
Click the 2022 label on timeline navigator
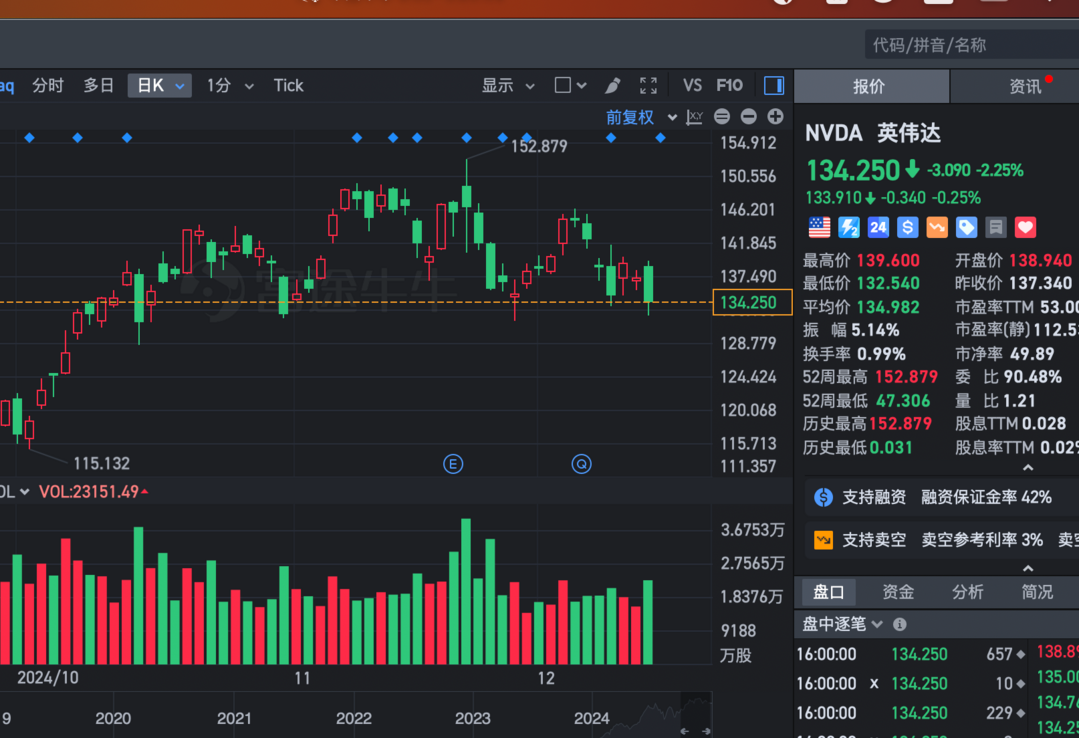coord(354,719)
